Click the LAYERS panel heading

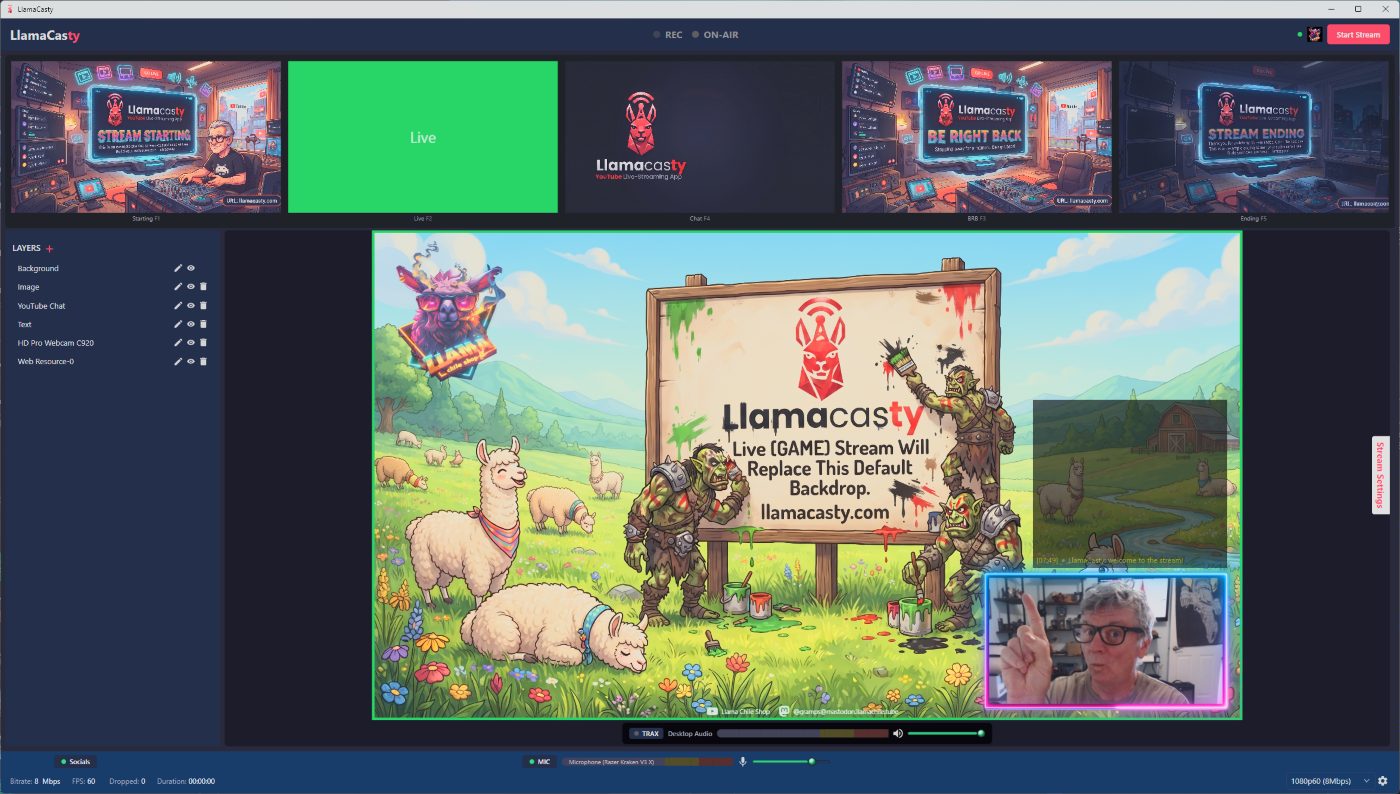[x=27, y=248]
